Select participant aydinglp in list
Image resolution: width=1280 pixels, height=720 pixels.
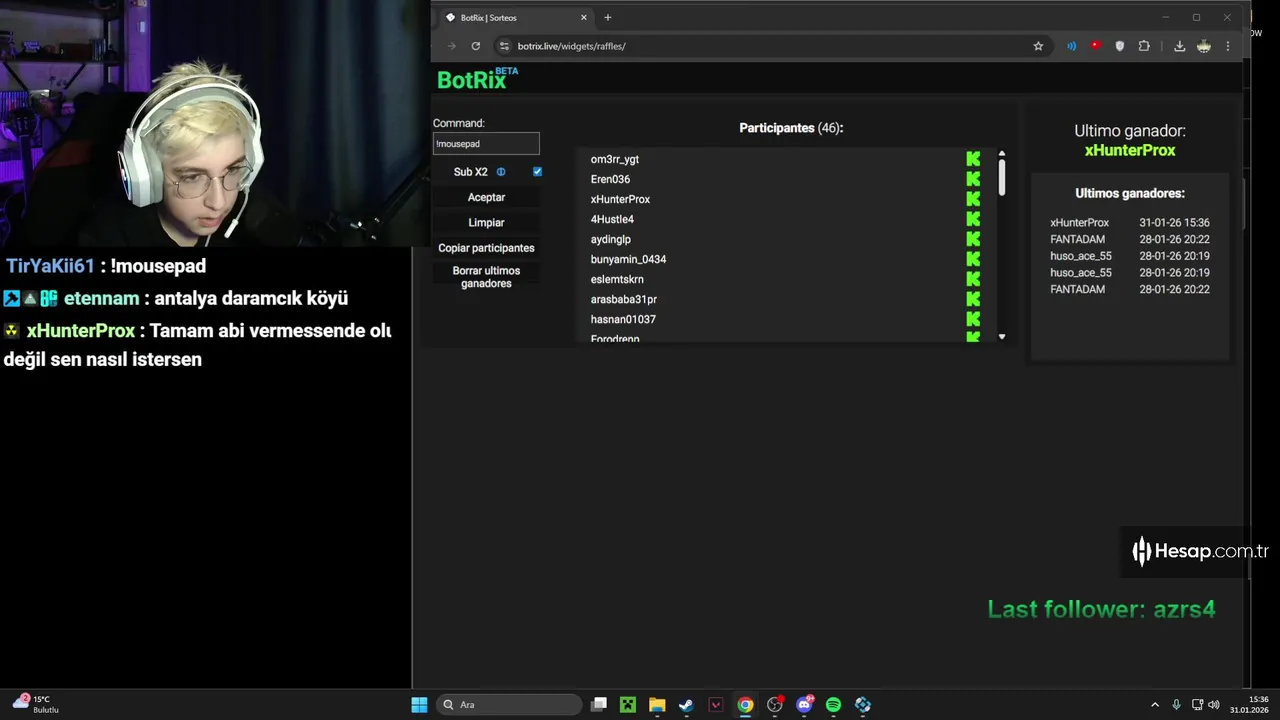(x=610, y=239)
